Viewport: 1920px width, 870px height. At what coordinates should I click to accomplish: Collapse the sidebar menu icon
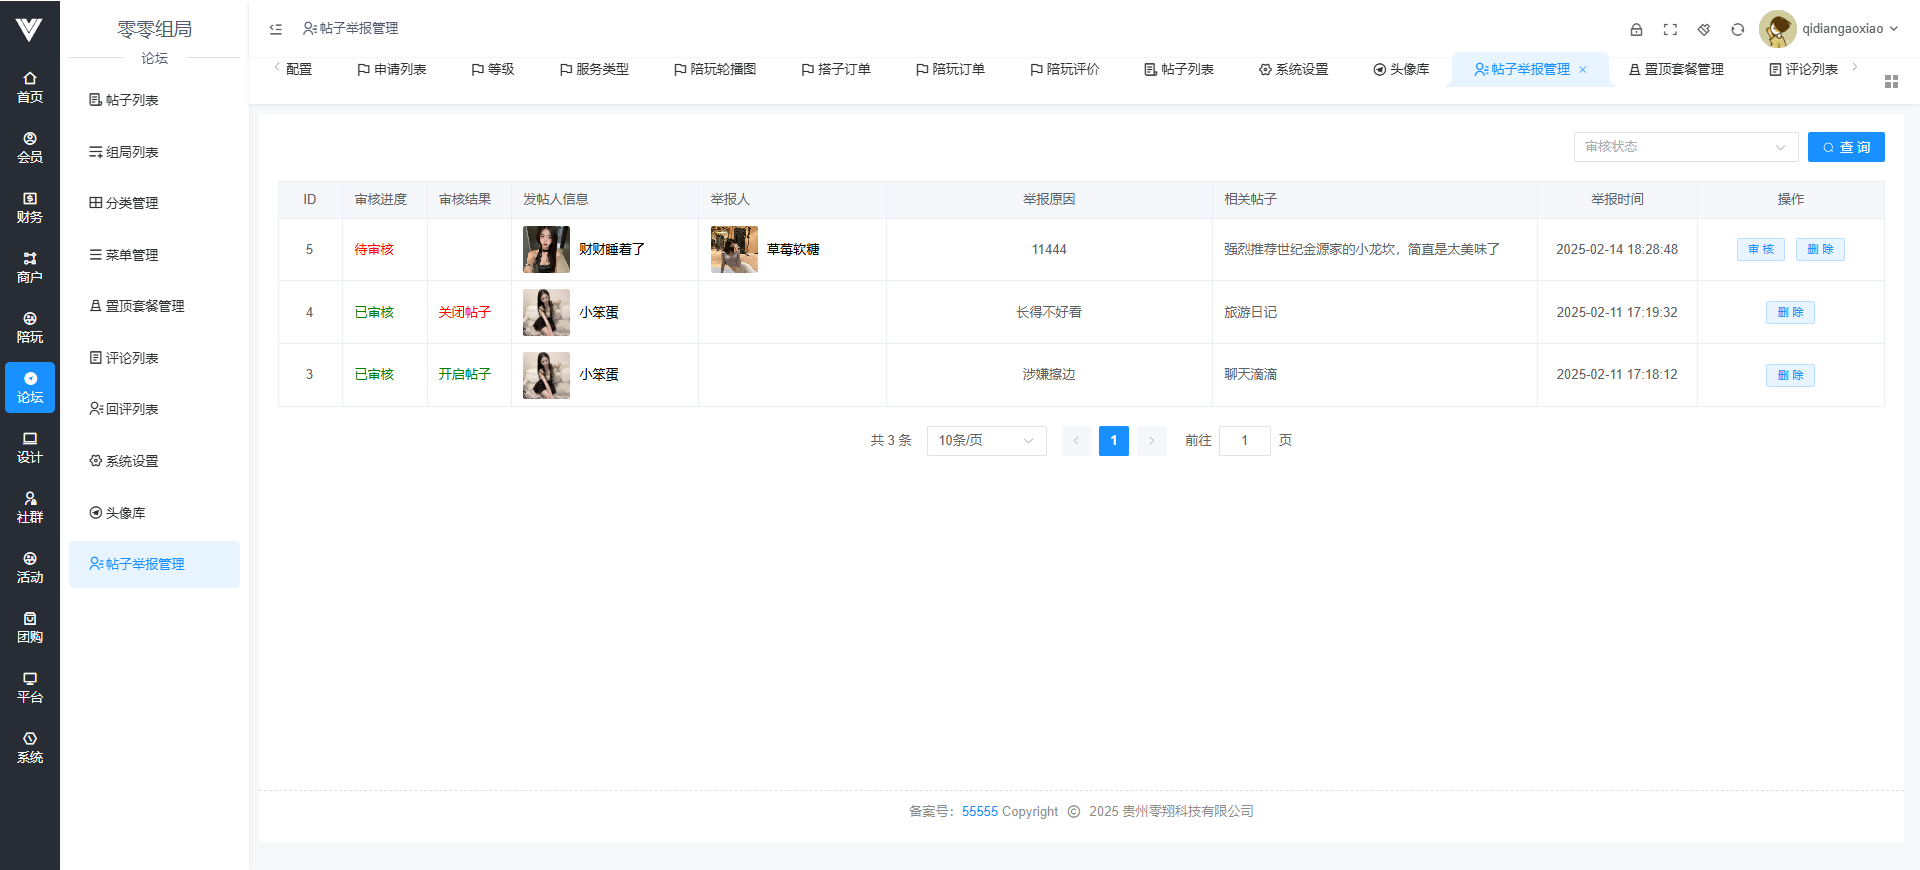pyautogui.click(x=276, y=29)
